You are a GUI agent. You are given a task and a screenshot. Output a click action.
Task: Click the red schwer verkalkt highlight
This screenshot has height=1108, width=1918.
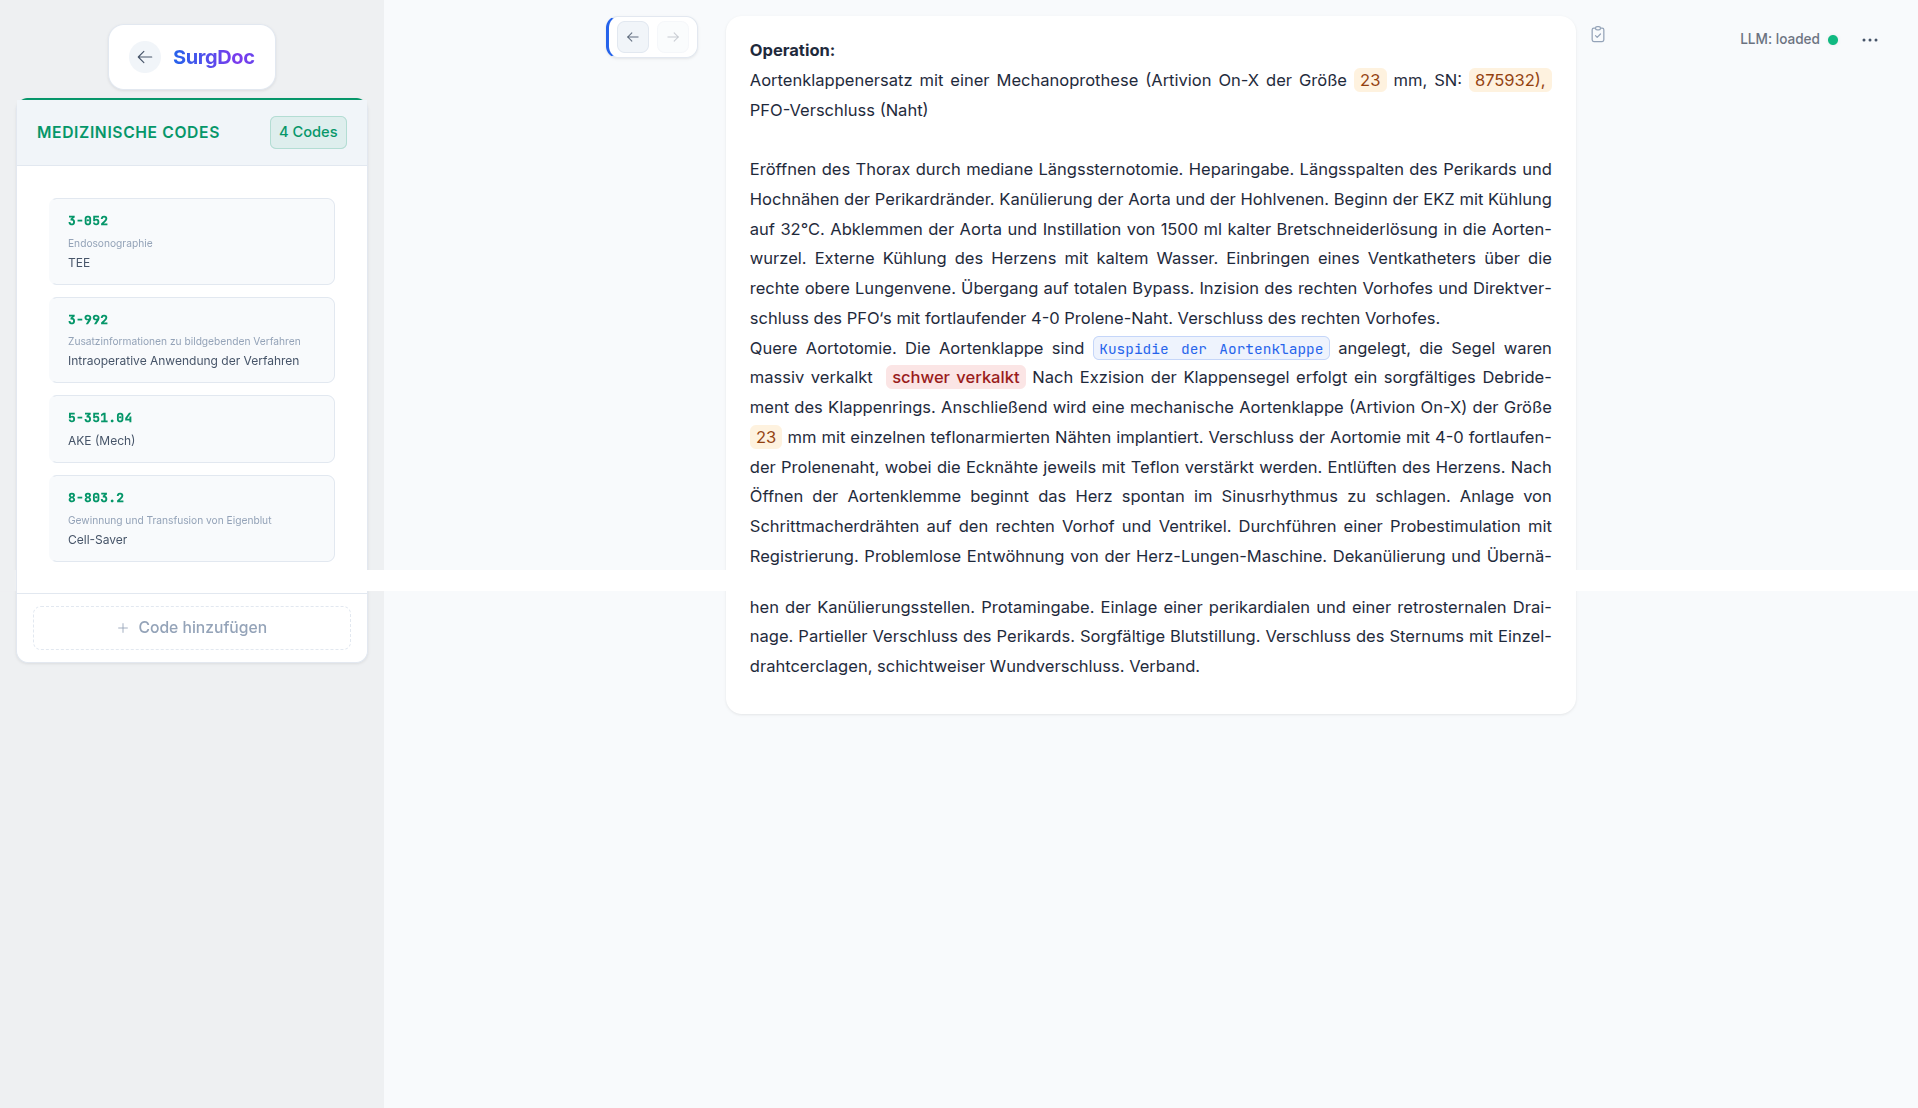click(x=955, y=378)
